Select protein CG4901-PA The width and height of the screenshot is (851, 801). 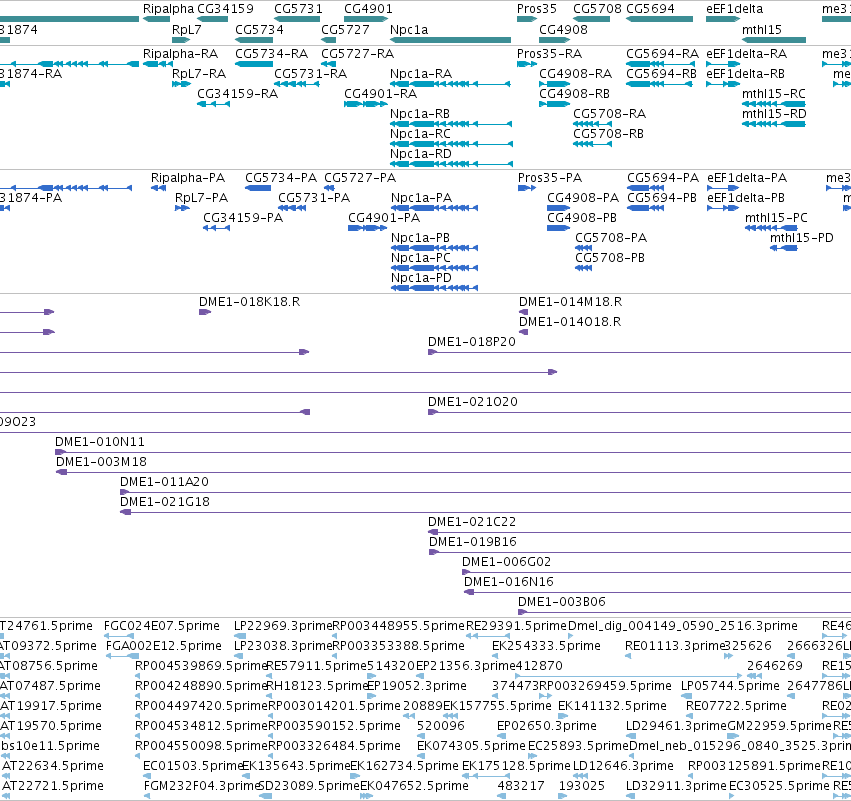tap(384, 218)
